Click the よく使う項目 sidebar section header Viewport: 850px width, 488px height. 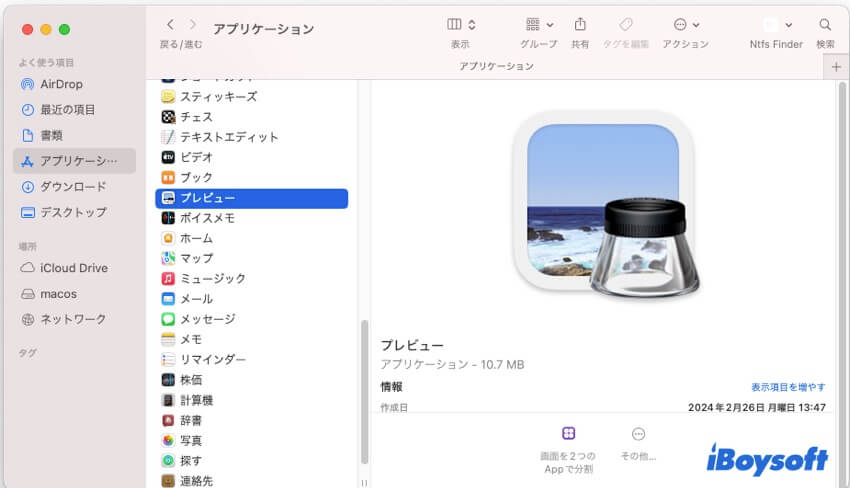(x=46, y=63)
